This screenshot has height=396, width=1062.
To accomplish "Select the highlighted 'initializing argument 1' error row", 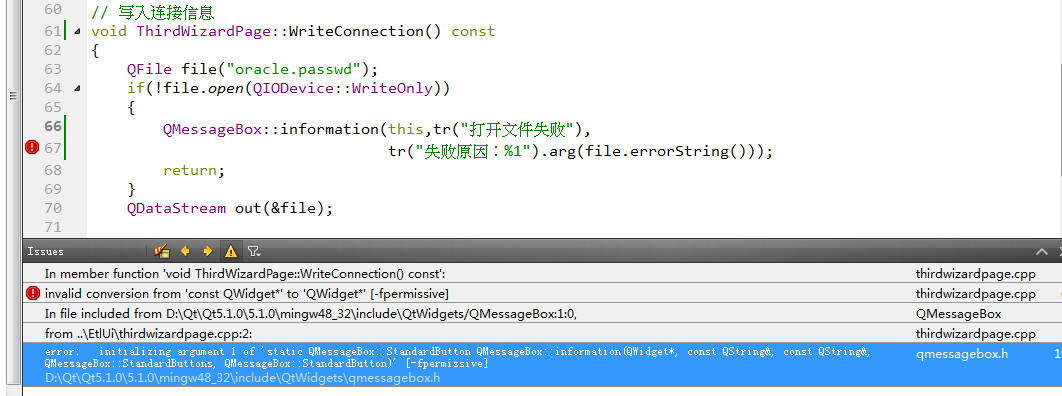I will coord(542,365).
